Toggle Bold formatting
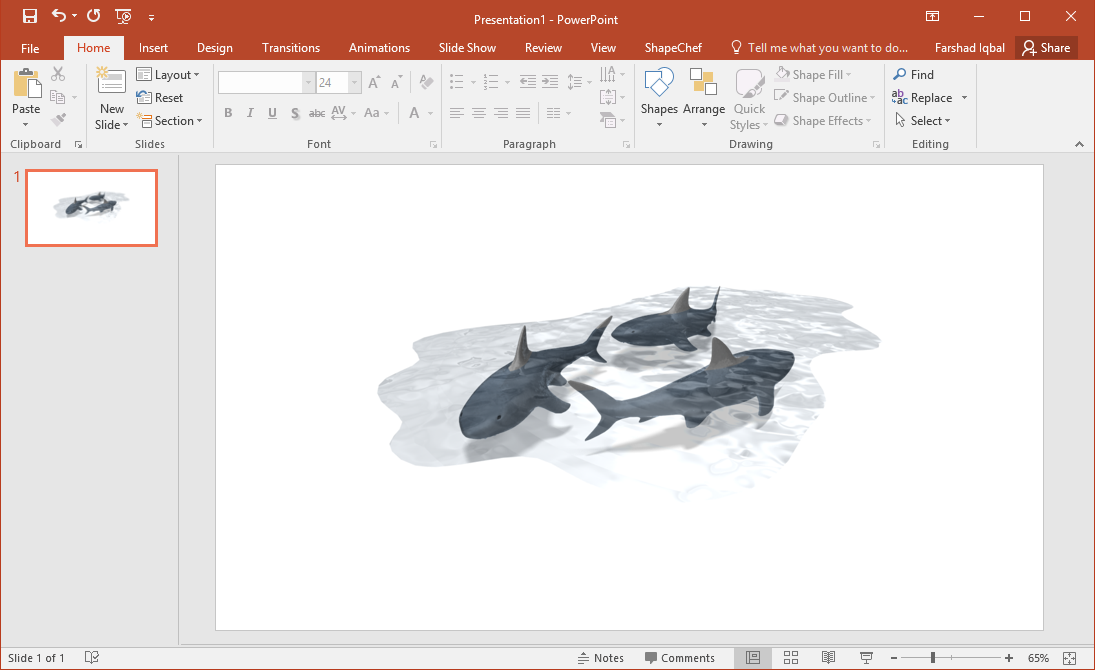This screenshot has height=670, width=1095. pyautogui.click(x=228, y=113)
